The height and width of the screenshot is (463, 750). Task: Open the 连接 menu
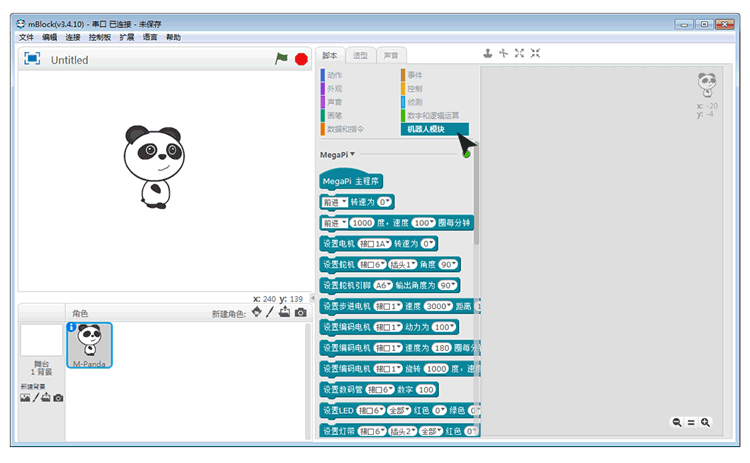73,37
